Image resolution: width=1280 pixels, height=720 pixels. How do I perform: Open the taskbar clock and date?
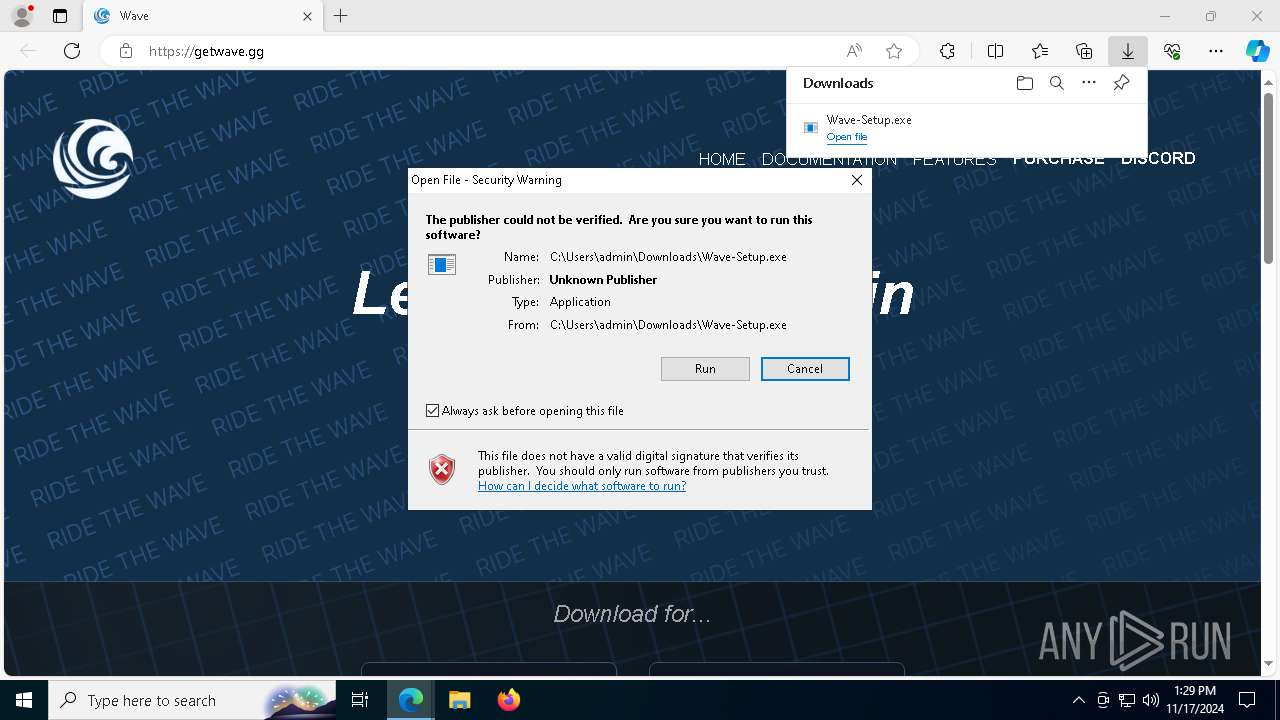point(1194,700)
